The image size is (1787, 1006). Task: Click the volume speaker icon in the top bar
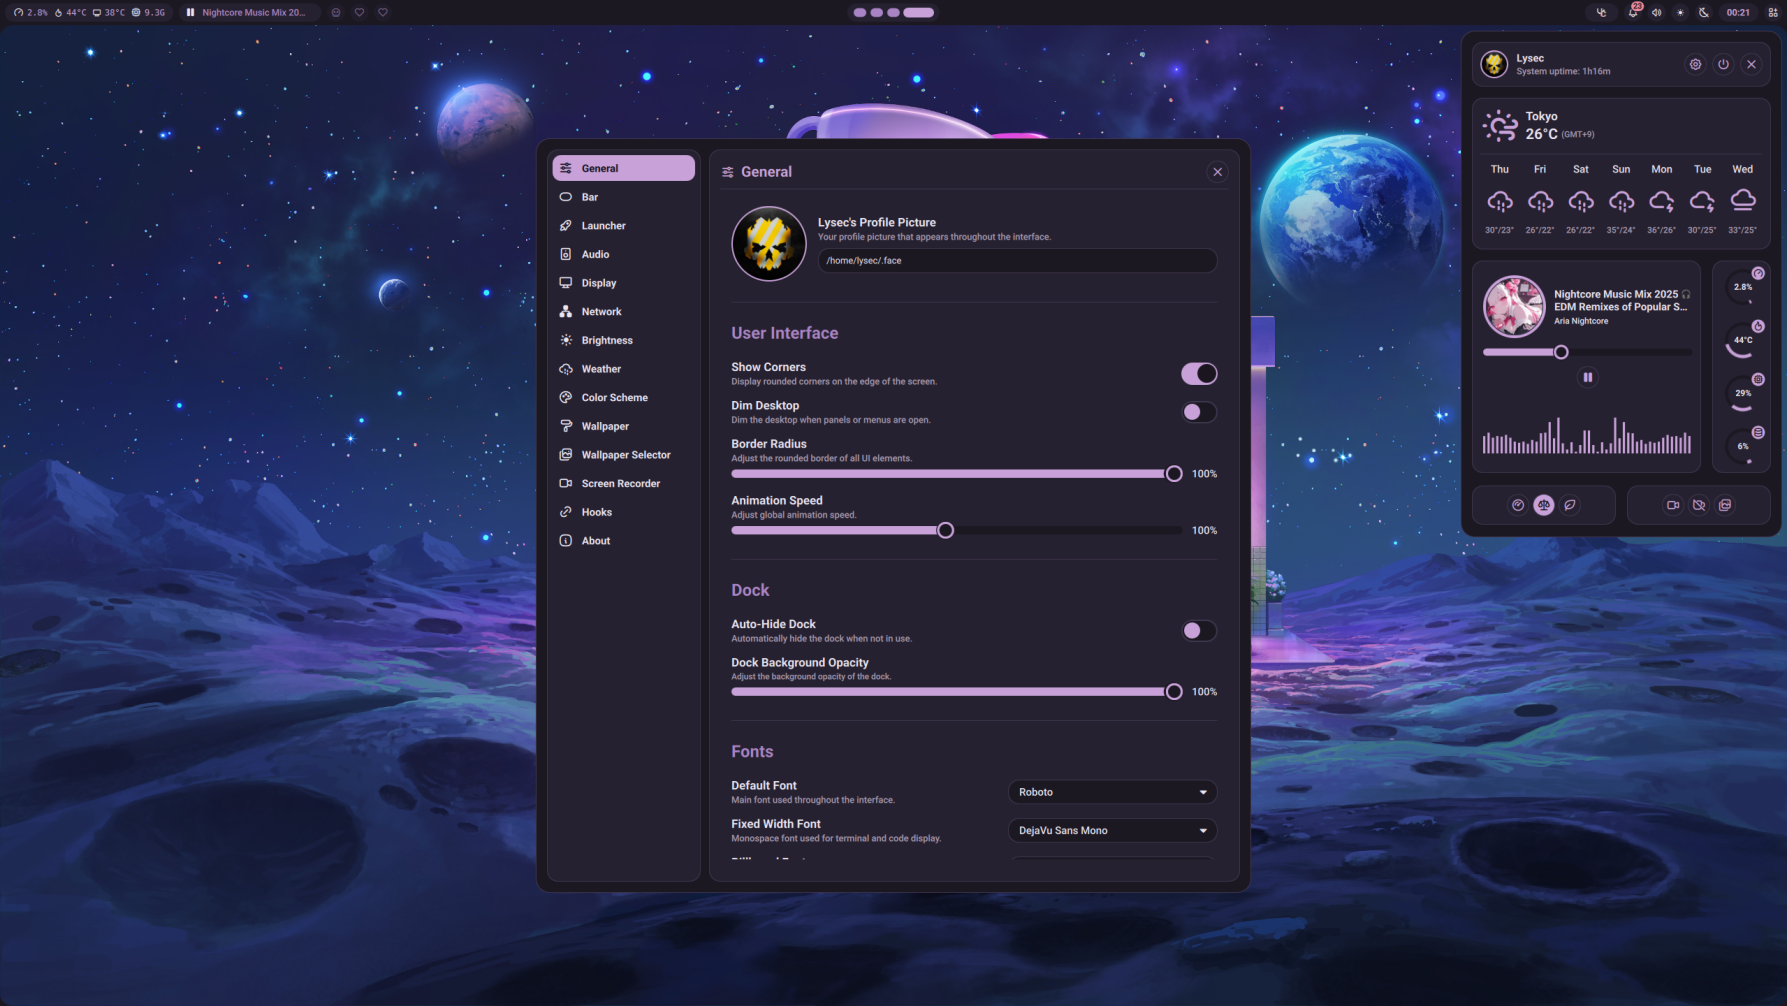tap(1657, 13)
